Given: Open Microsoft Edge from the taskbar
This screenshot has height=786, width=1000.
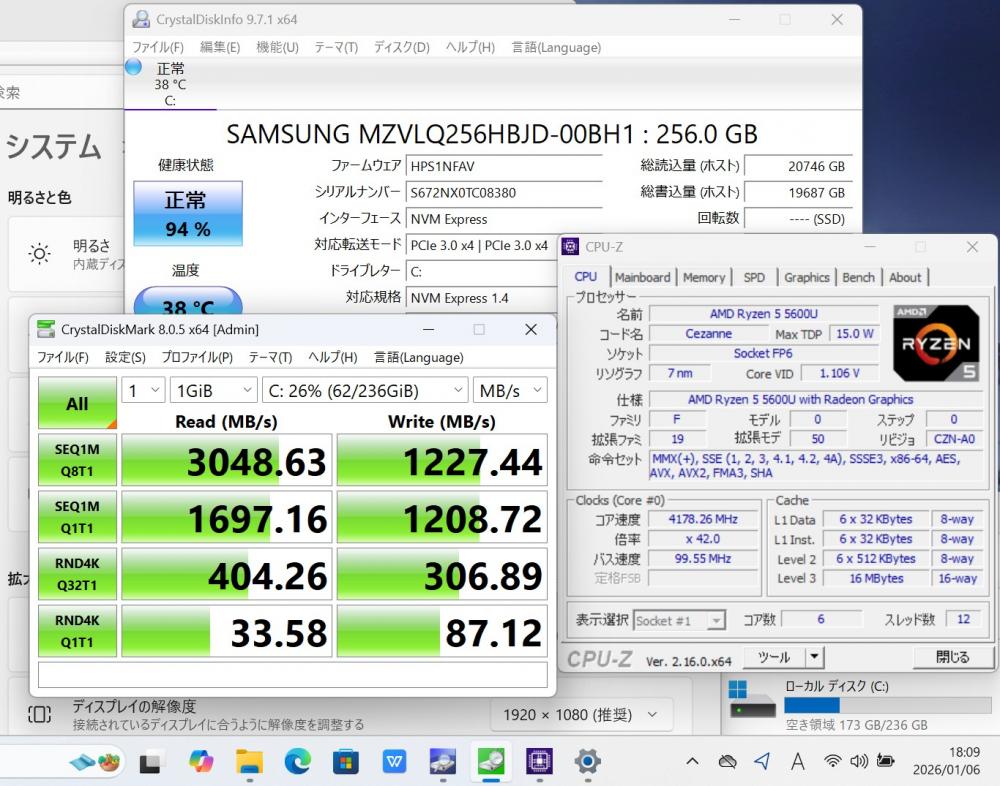Looking at the screenshot, I should tap(297, 762).
